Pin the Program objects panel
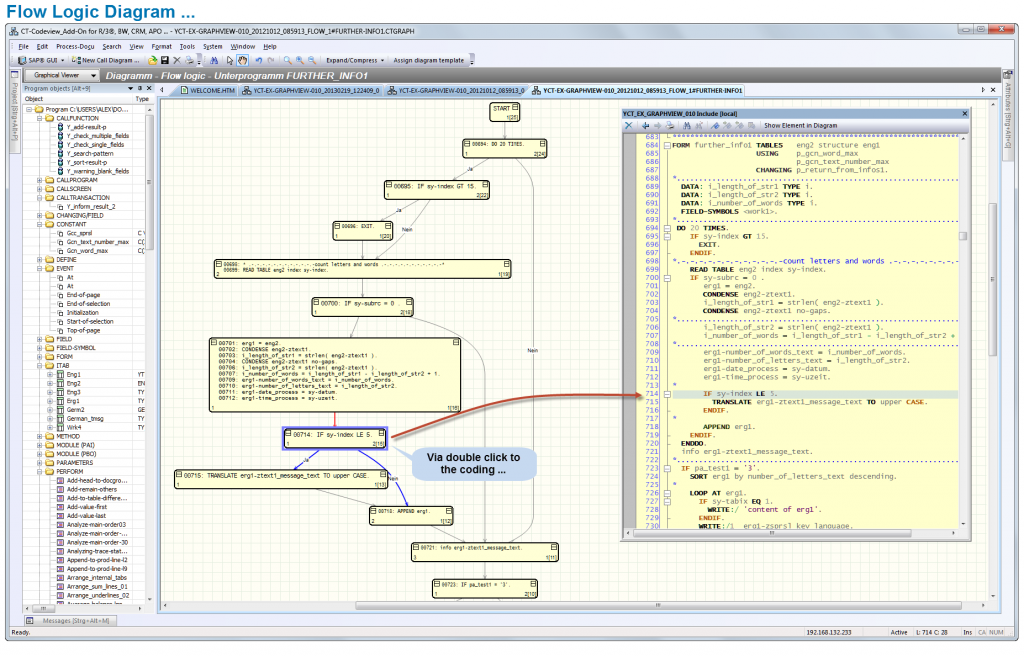The image size is (1024, 656). (140, 87)
